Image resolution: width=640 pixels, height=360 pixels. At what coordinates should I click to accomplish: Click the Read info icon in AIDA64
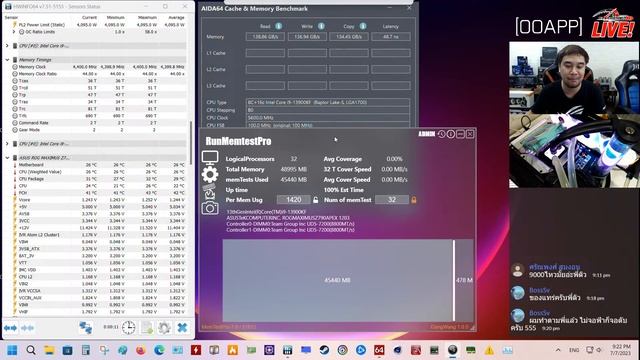278,26
